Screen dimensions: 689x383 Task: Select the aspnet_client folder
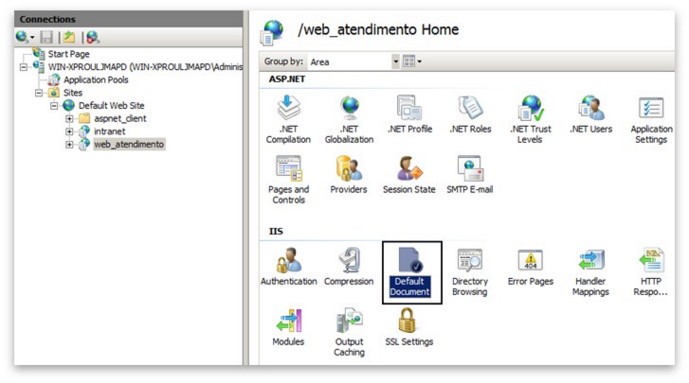point(120,119)
